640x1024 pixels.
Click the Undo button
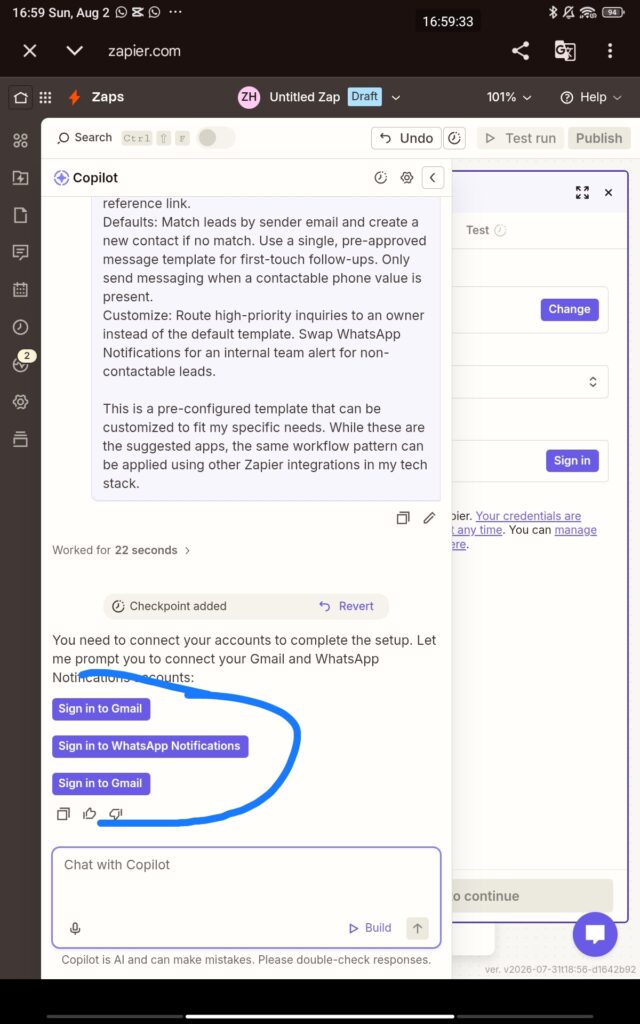click(x=406, y=138)
